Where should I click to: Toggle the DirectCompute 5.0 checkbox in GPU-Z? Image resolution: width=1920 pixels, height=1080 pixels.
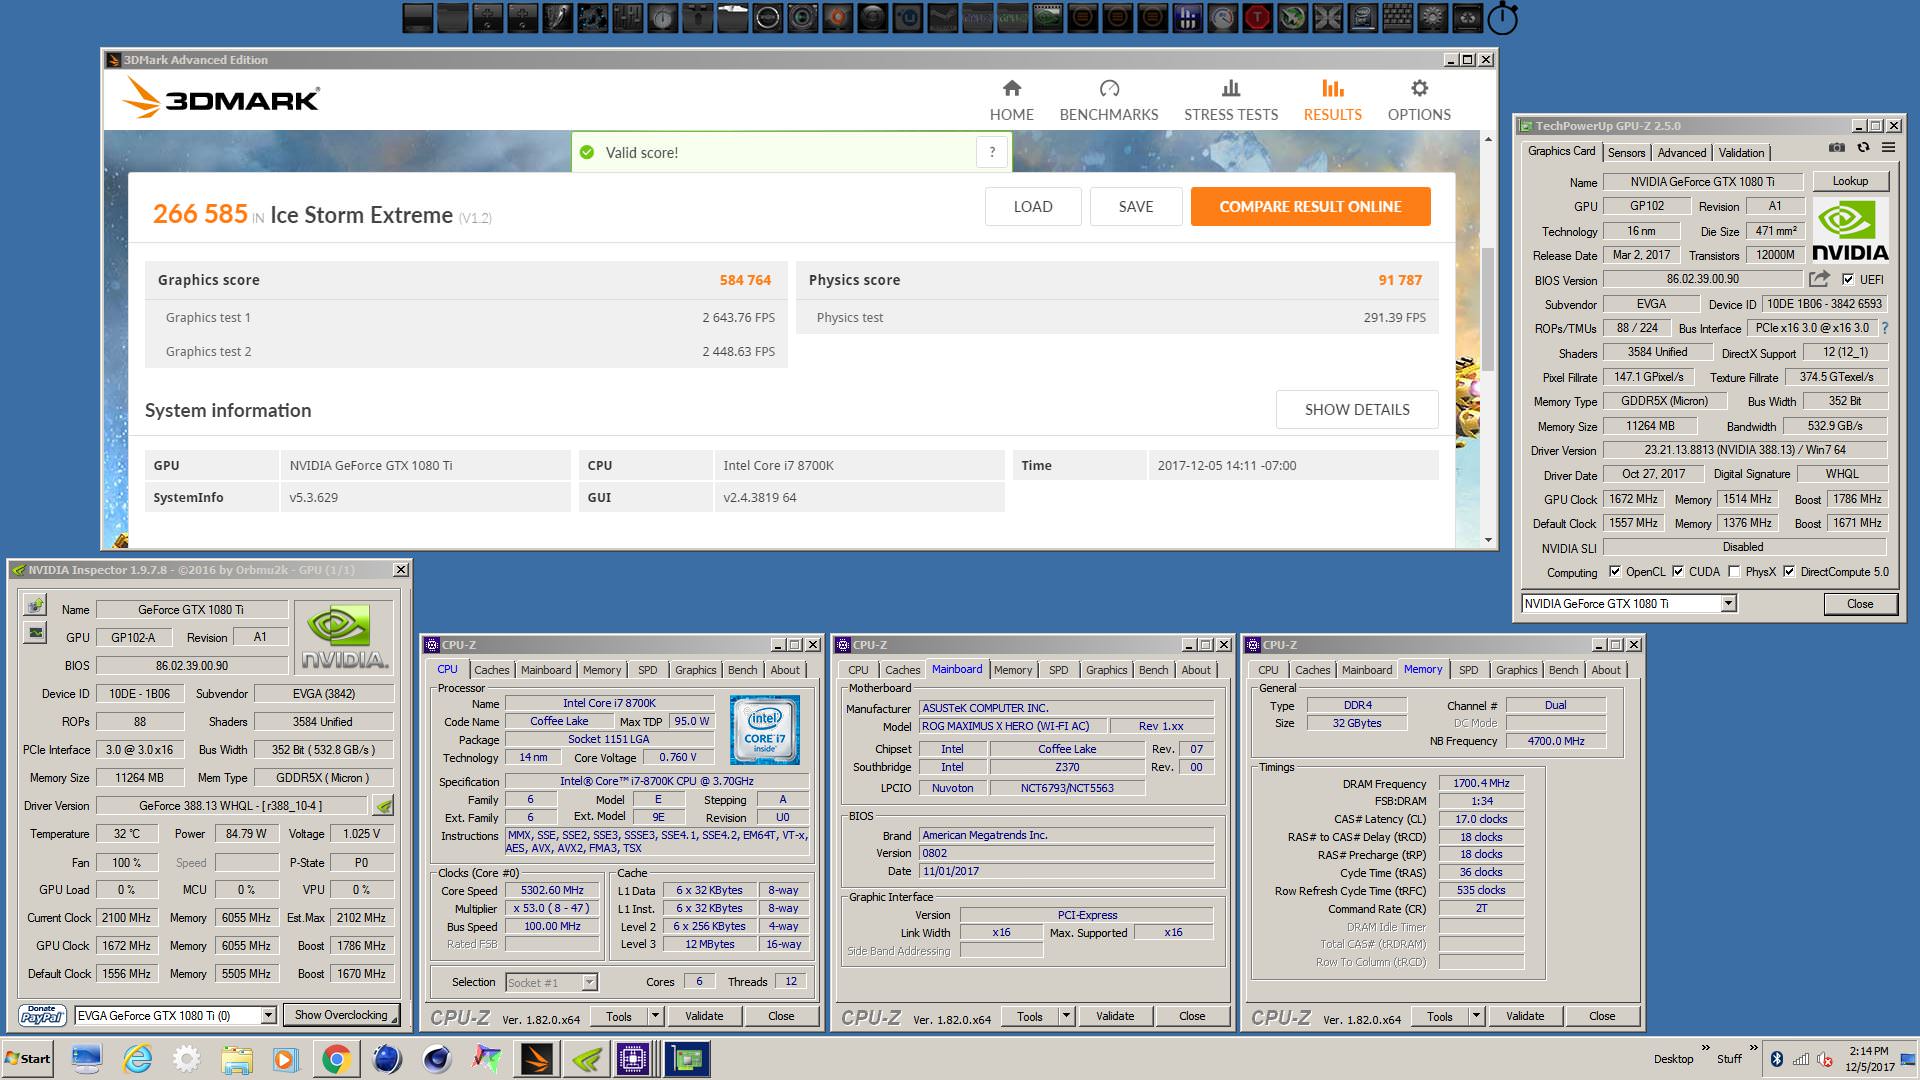[x=1789, y=572]
